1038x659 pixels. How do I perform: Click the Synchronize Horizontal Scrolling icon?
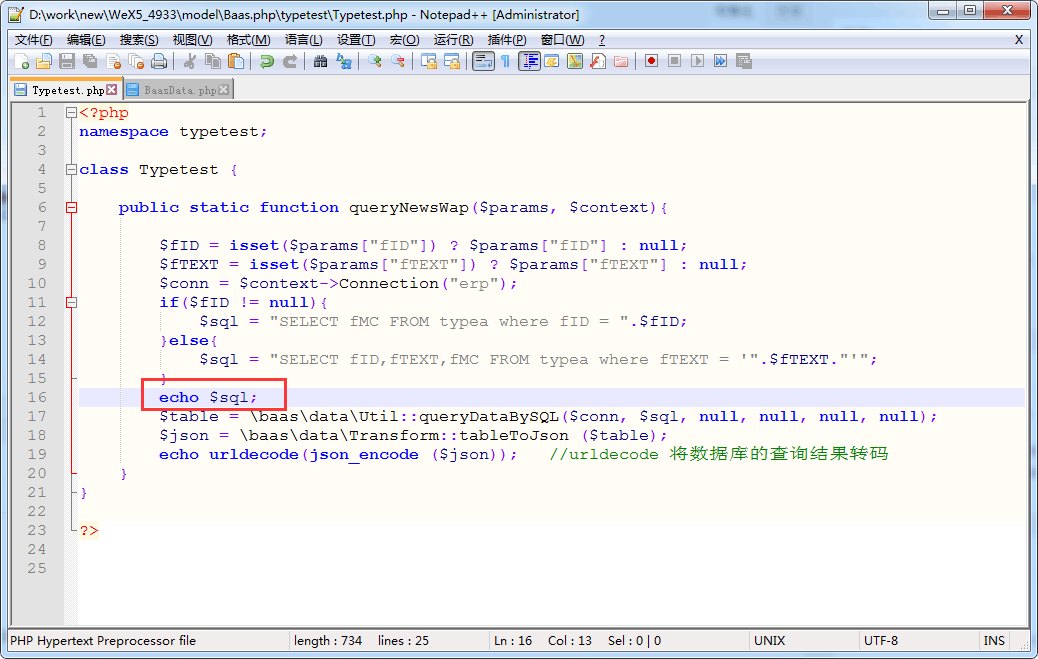pos(452,62)
